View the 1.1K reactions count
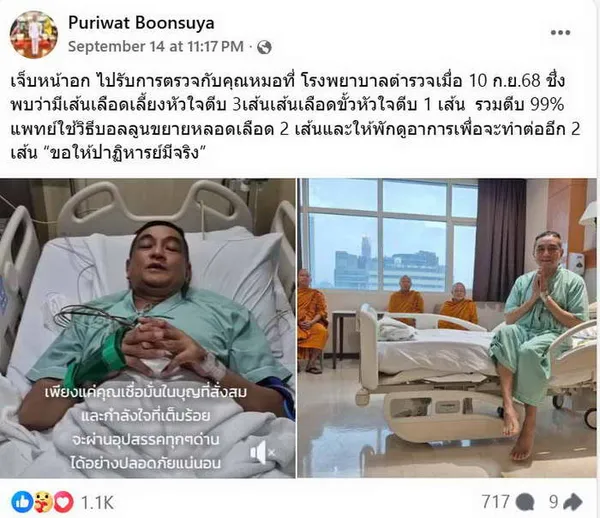The width and height of the screenshot is (600, 518). coord(97,502)
